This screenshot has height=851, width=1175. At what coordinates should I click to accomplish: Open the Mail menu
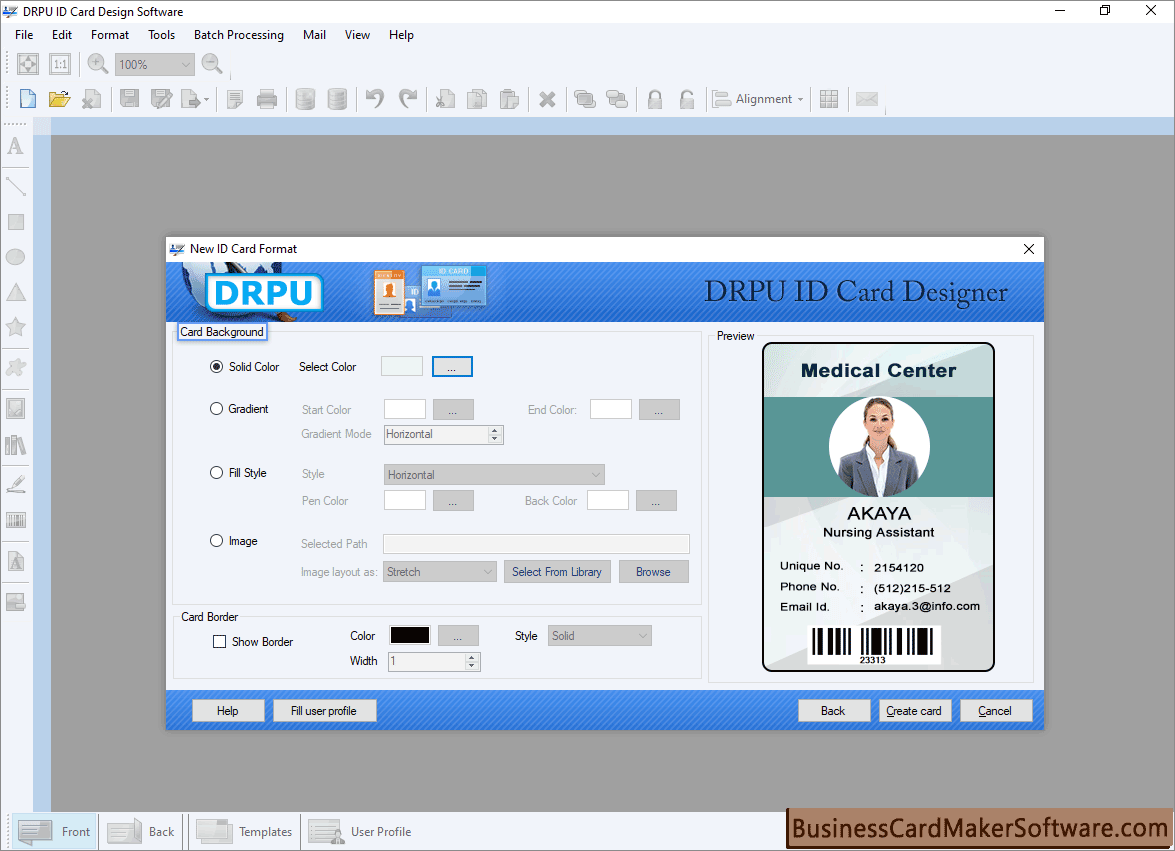pyautogui.click(x=314, y=34)
